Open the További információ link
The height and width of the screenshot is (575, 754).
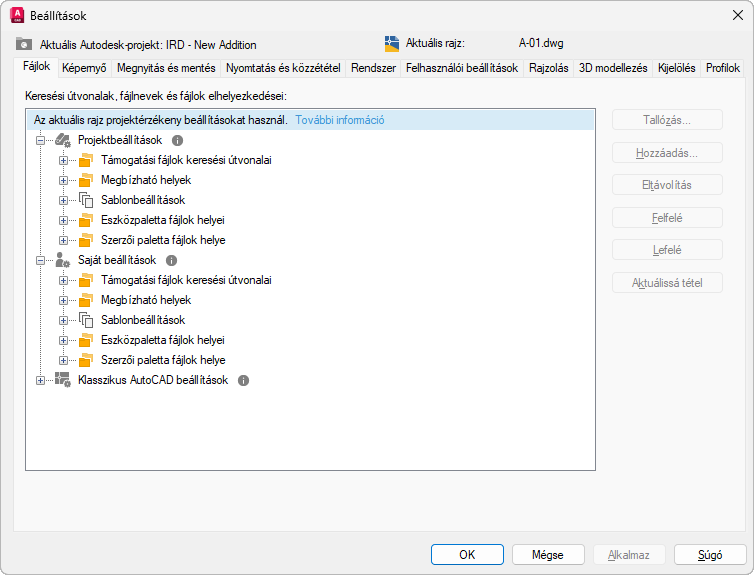click(339, 120)
